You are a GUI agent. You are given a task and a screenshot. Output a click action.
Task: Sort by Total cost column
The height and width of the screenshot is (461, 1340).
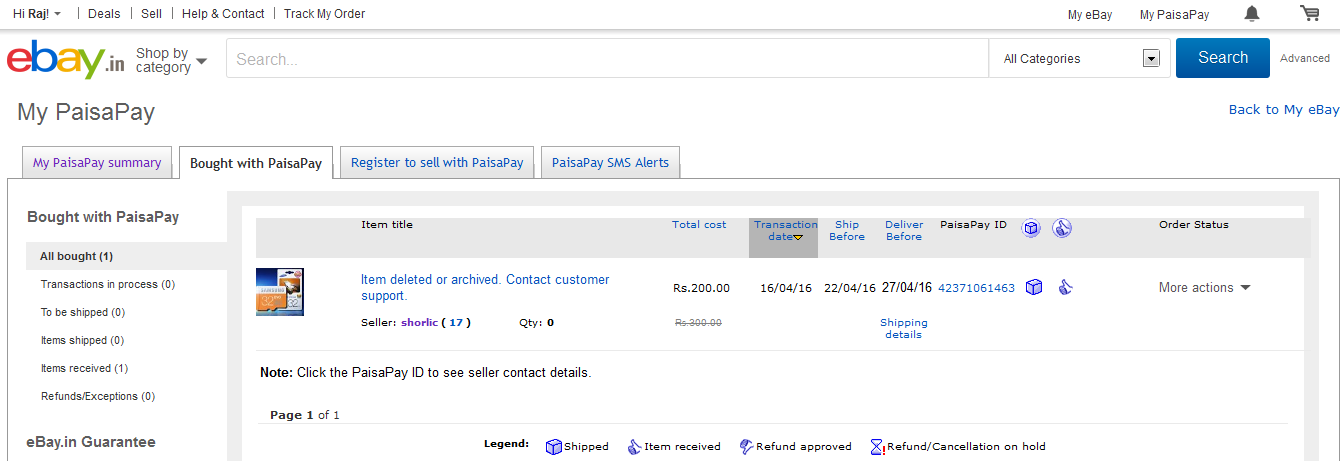699,225
